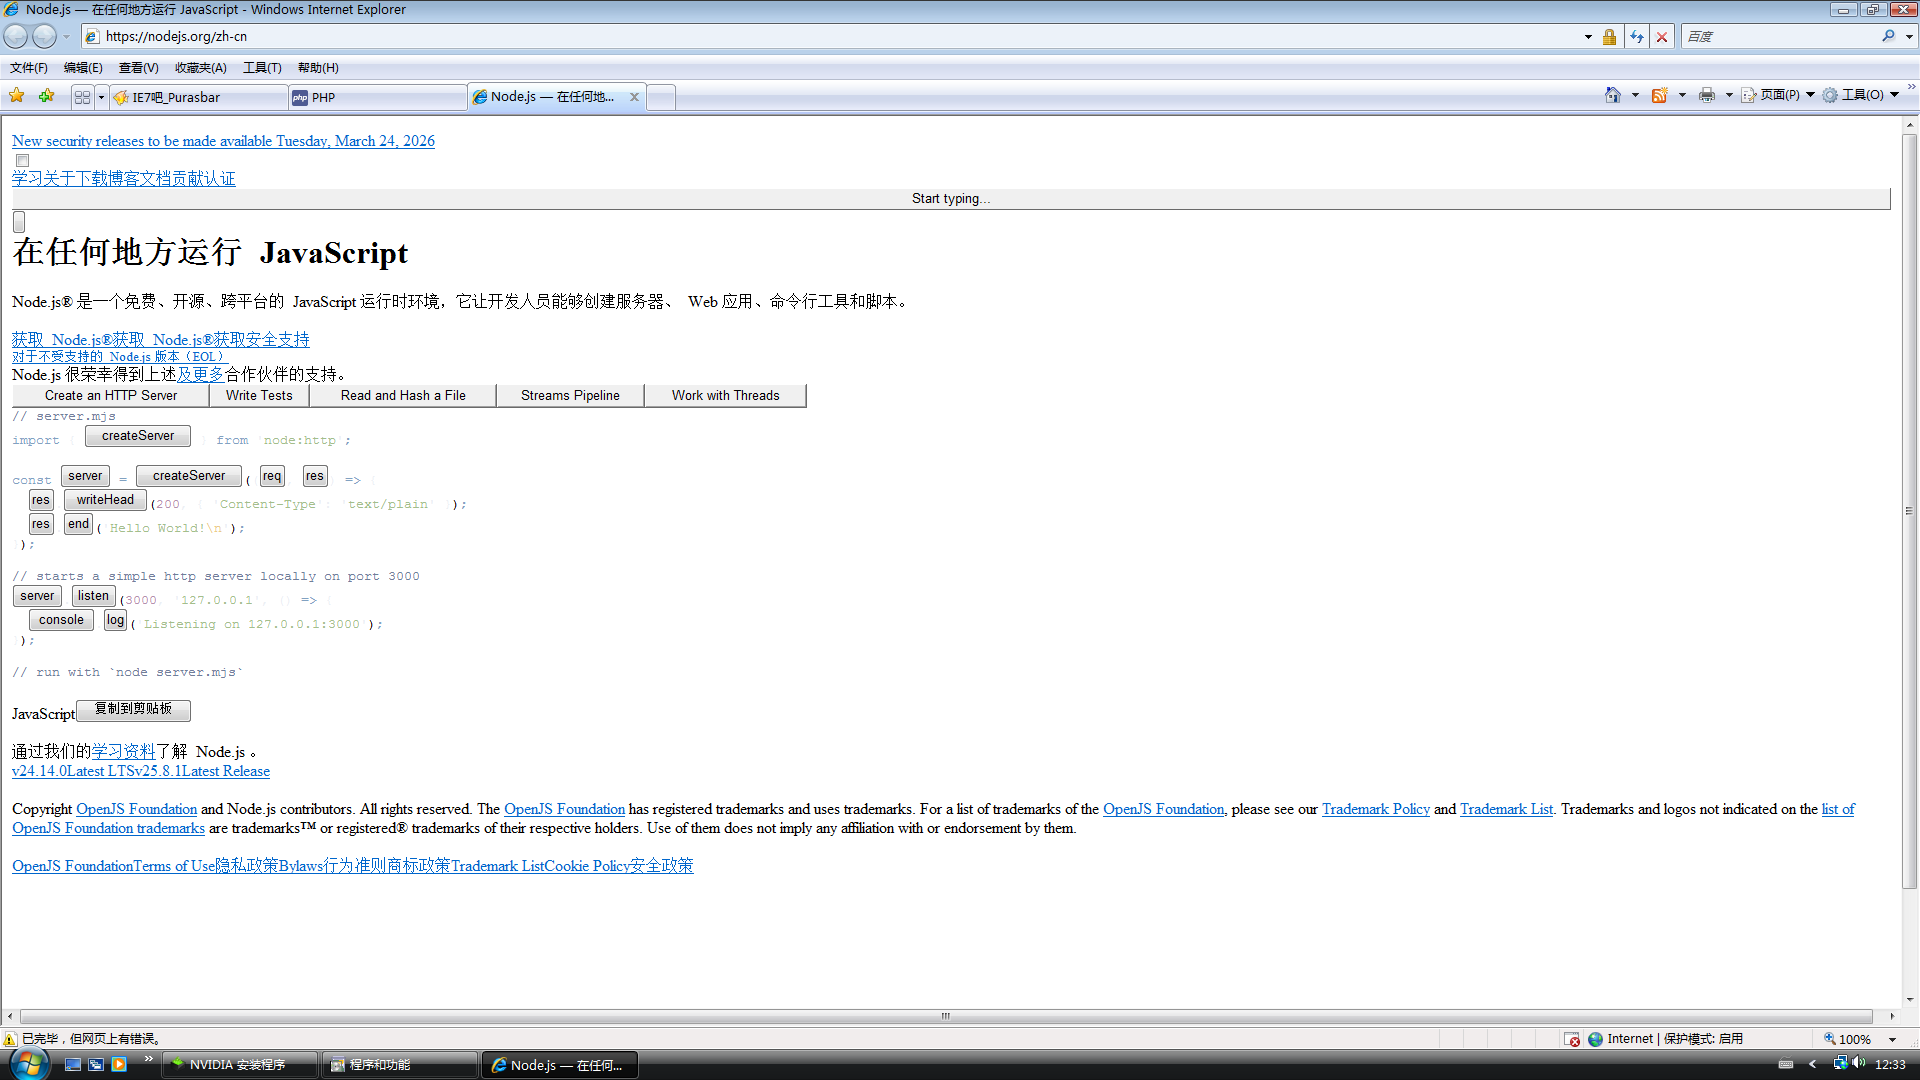This screenshot has height=1080, width=1920.
Task: Open the Quick Tabs grid view
Action: click(x=82, y=97)
